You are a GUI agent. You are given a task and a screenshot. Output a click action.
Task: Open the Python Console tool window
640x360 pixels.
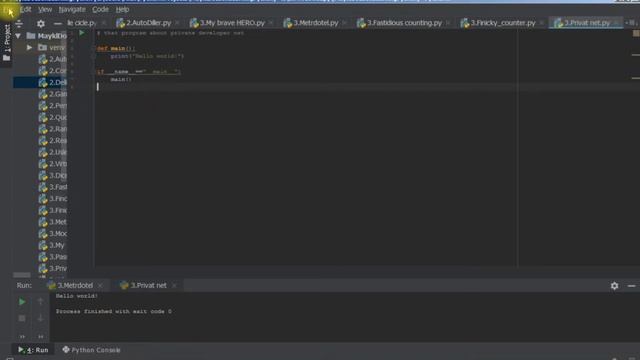91,350
